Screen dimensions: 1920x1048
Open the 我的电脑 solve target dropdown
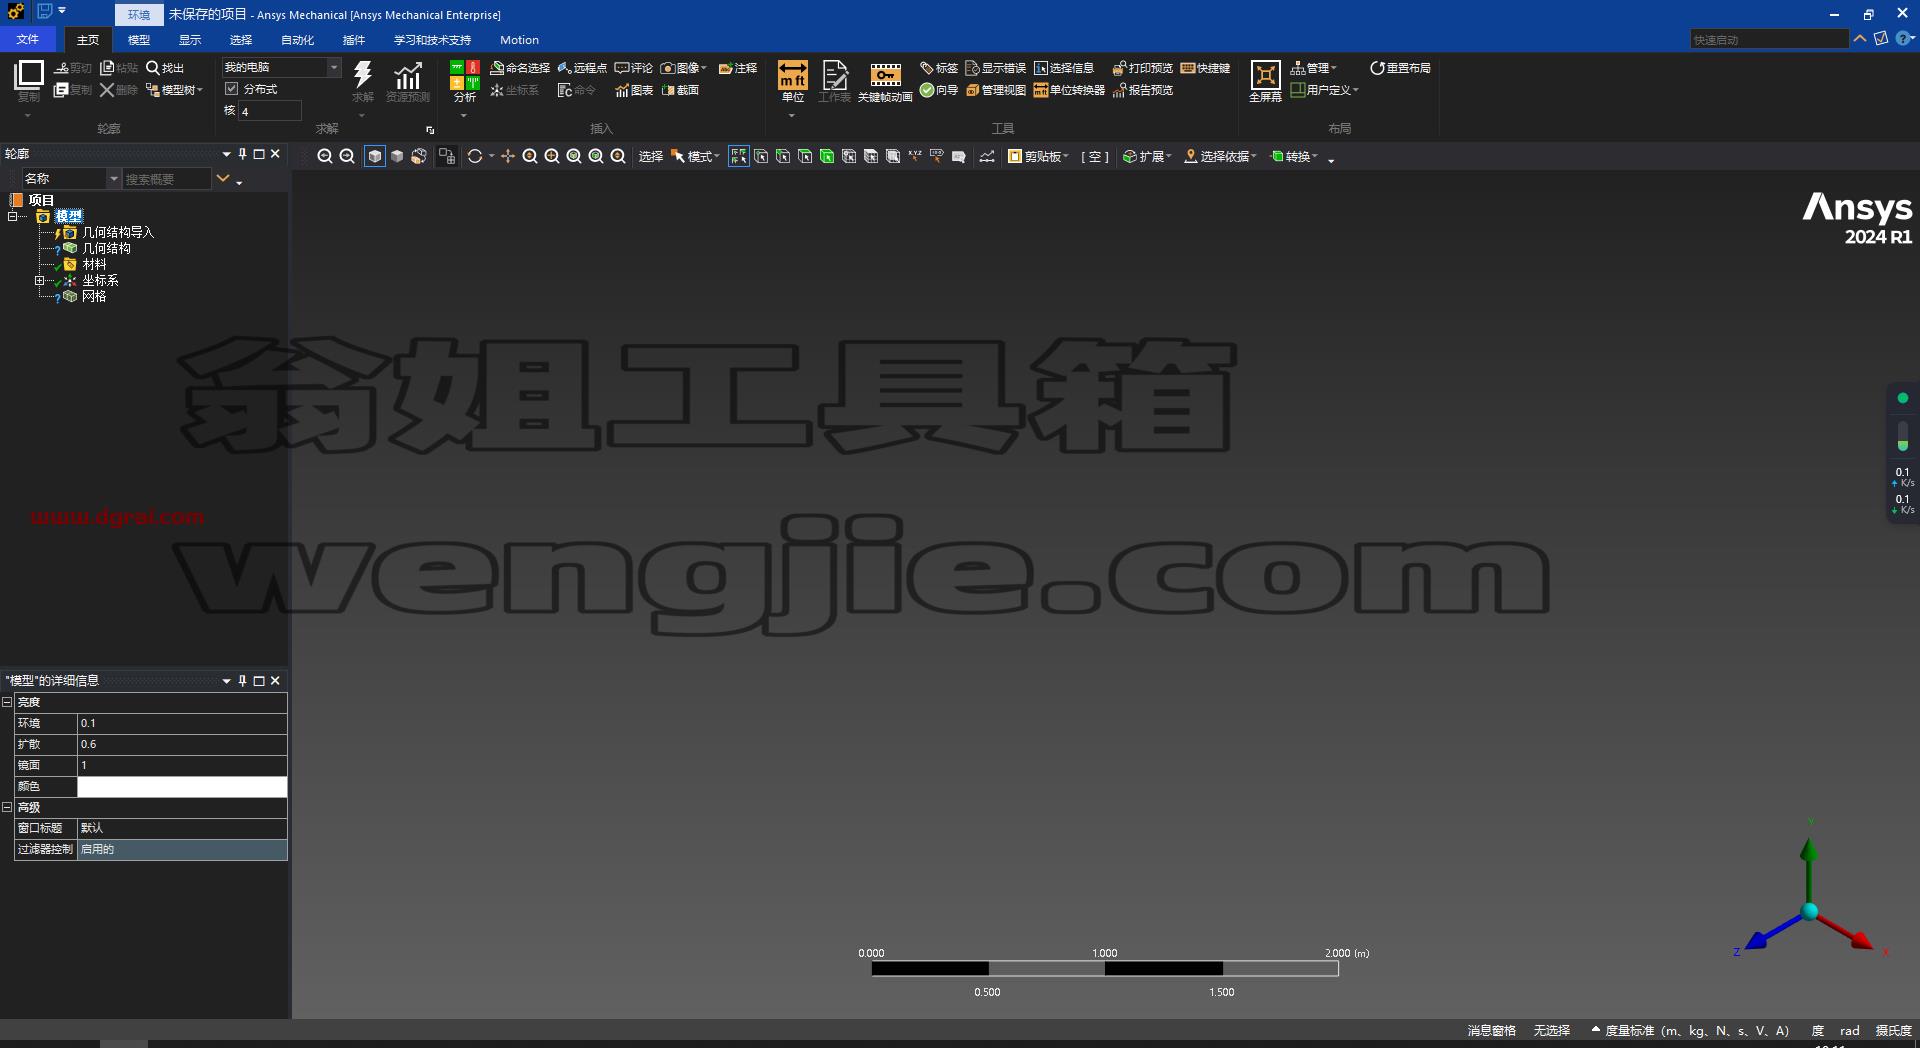281,67
